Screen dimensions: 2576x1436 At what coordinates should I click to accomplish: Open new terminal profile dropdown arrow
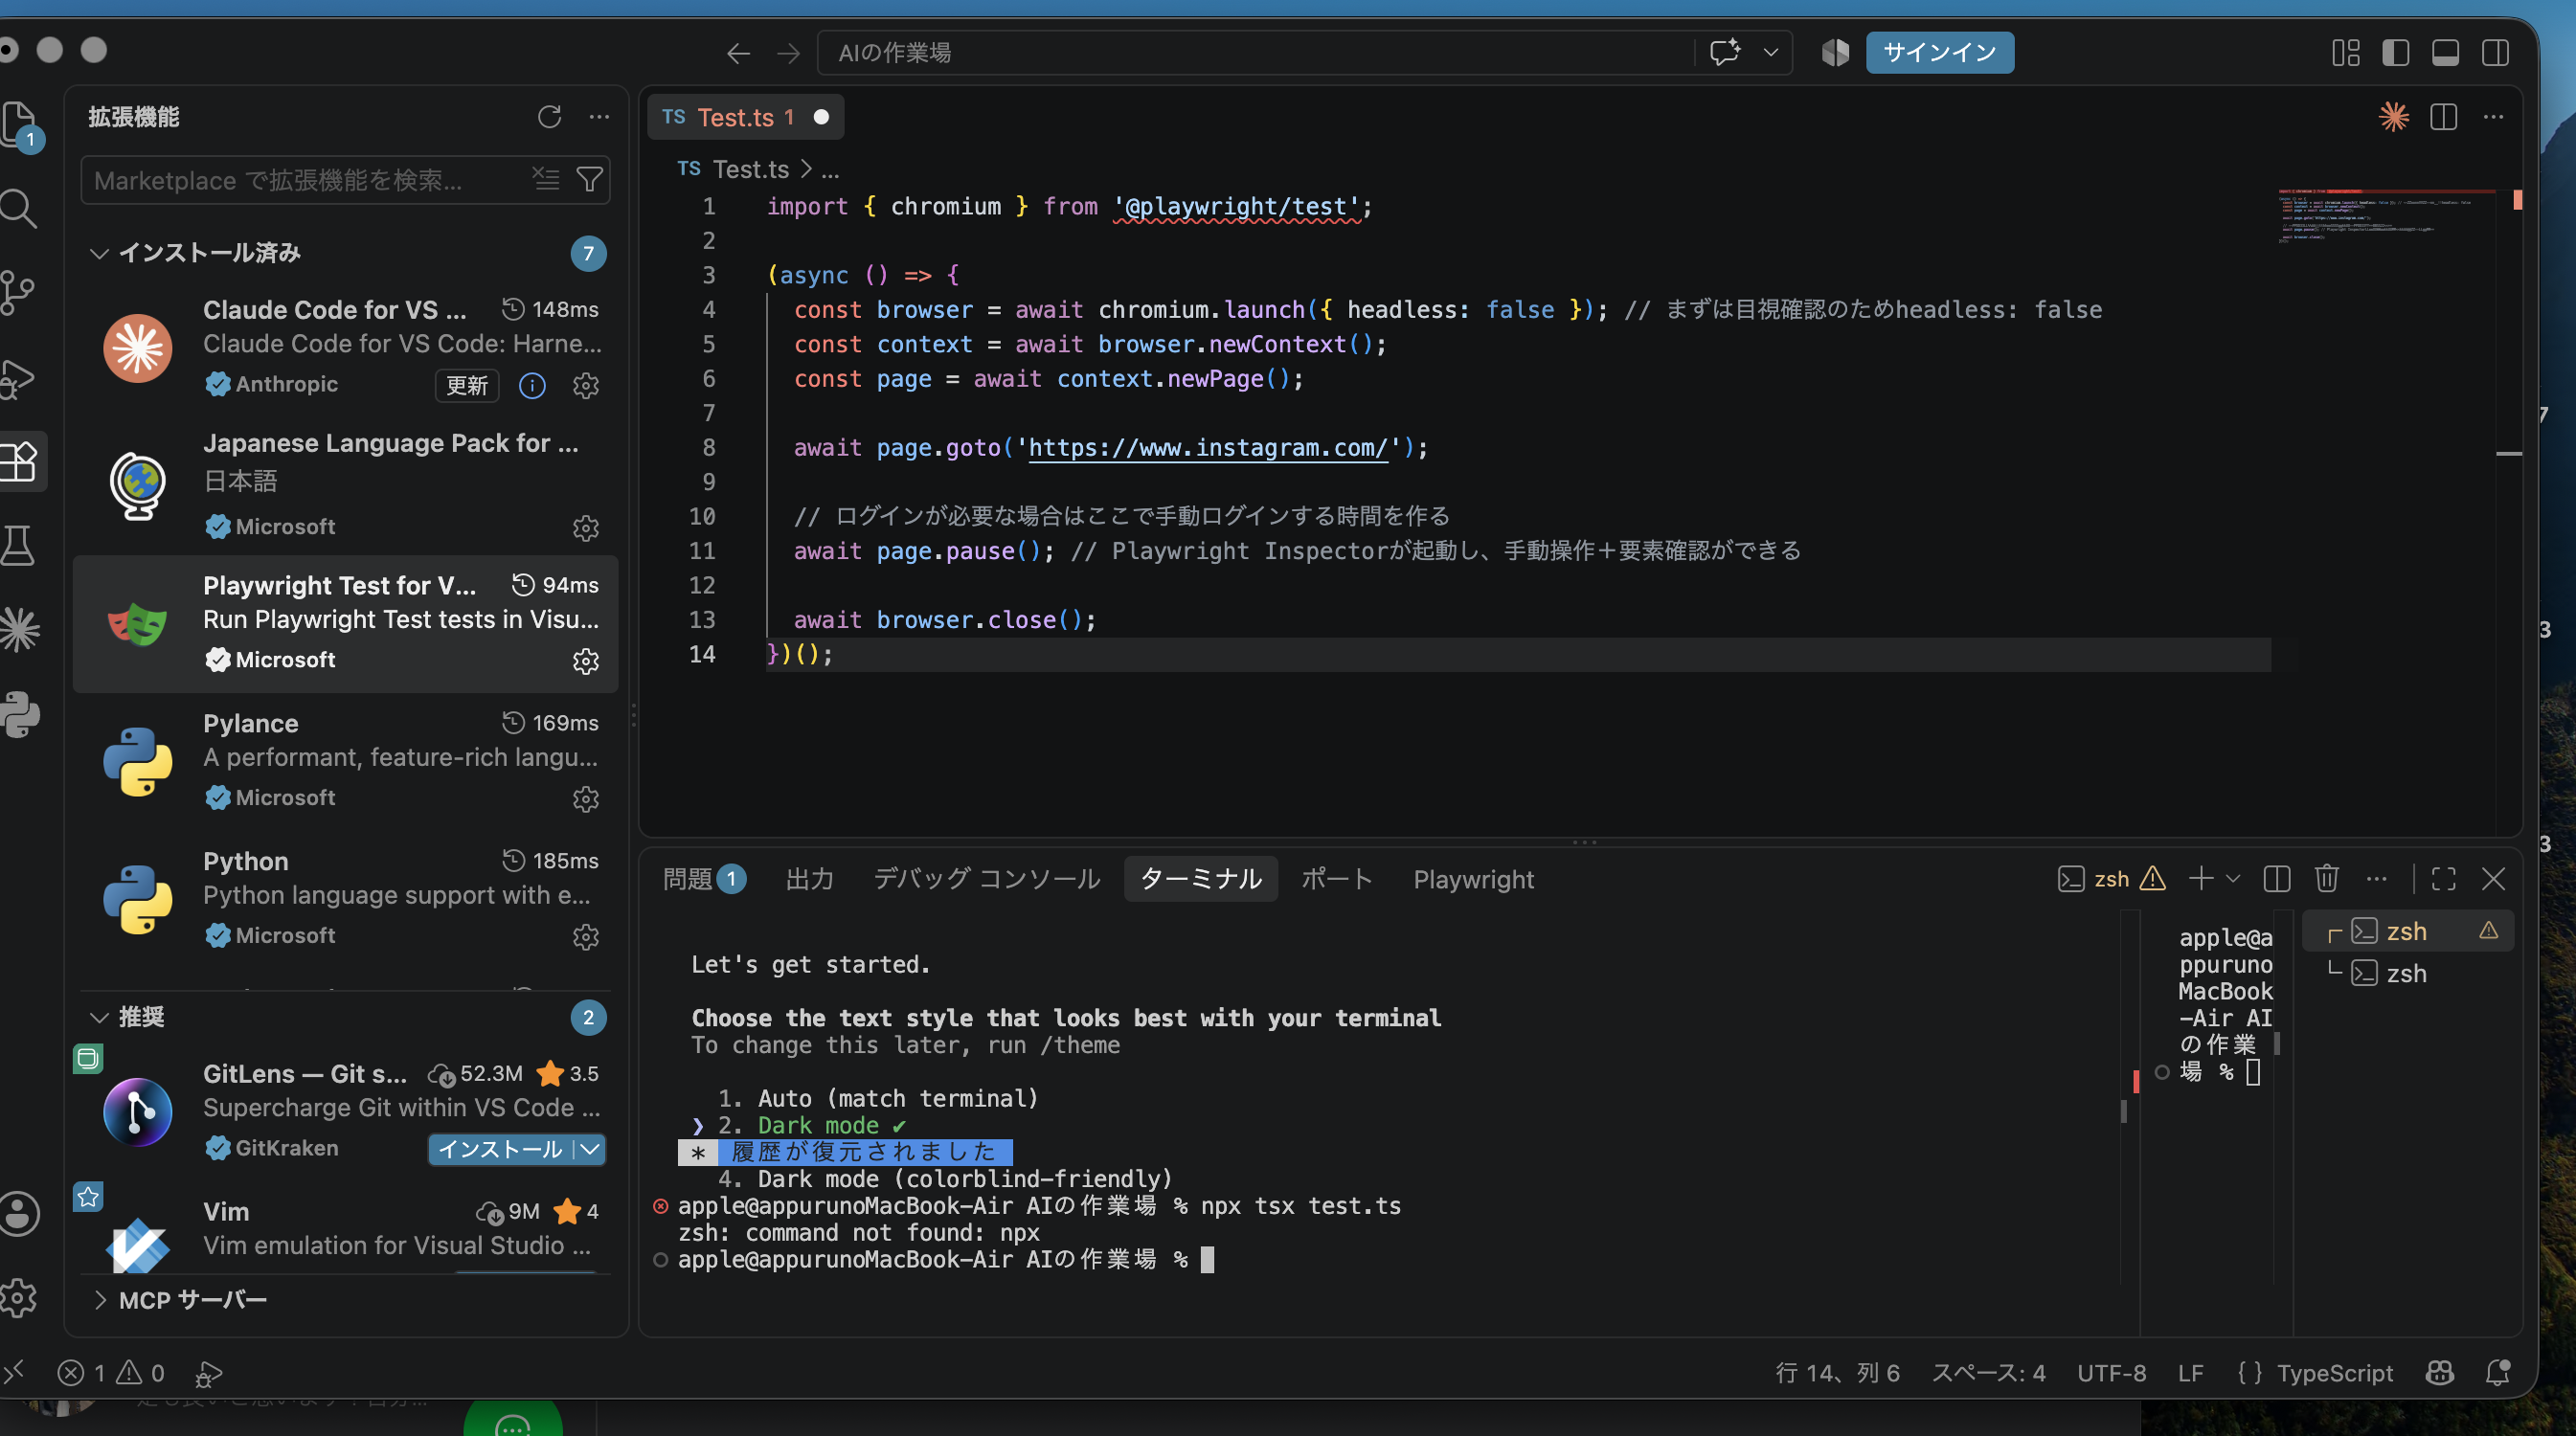point(2233,879)
